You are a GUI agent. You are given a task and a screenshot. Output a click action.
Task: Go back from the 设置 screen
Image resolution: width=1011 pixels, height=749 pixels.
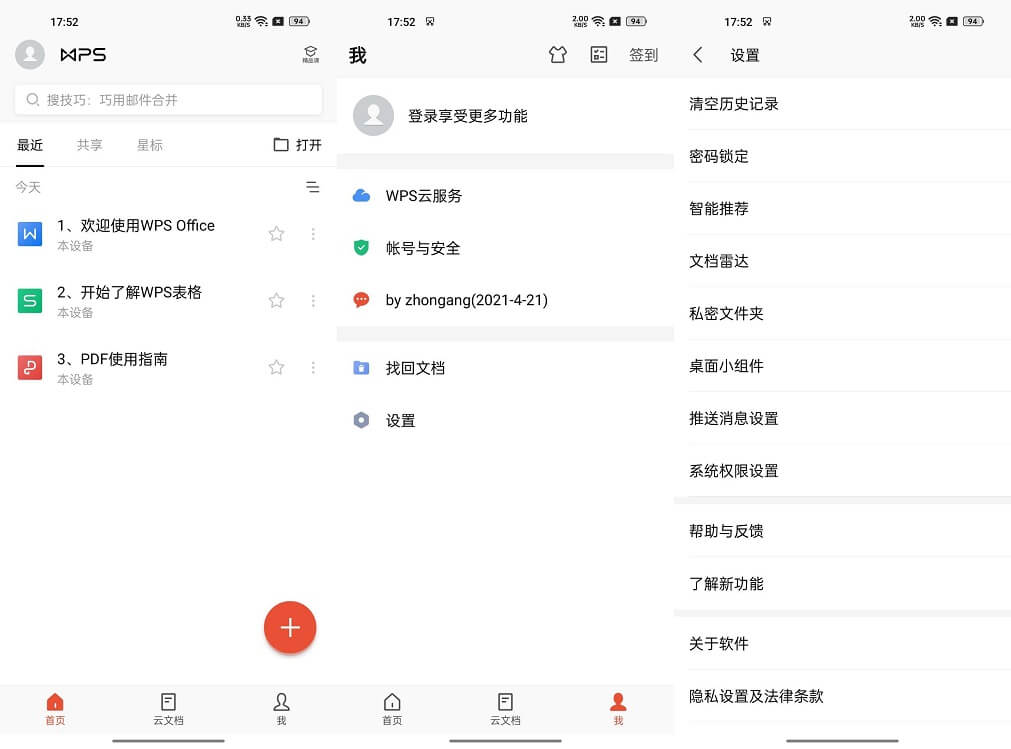698,55
